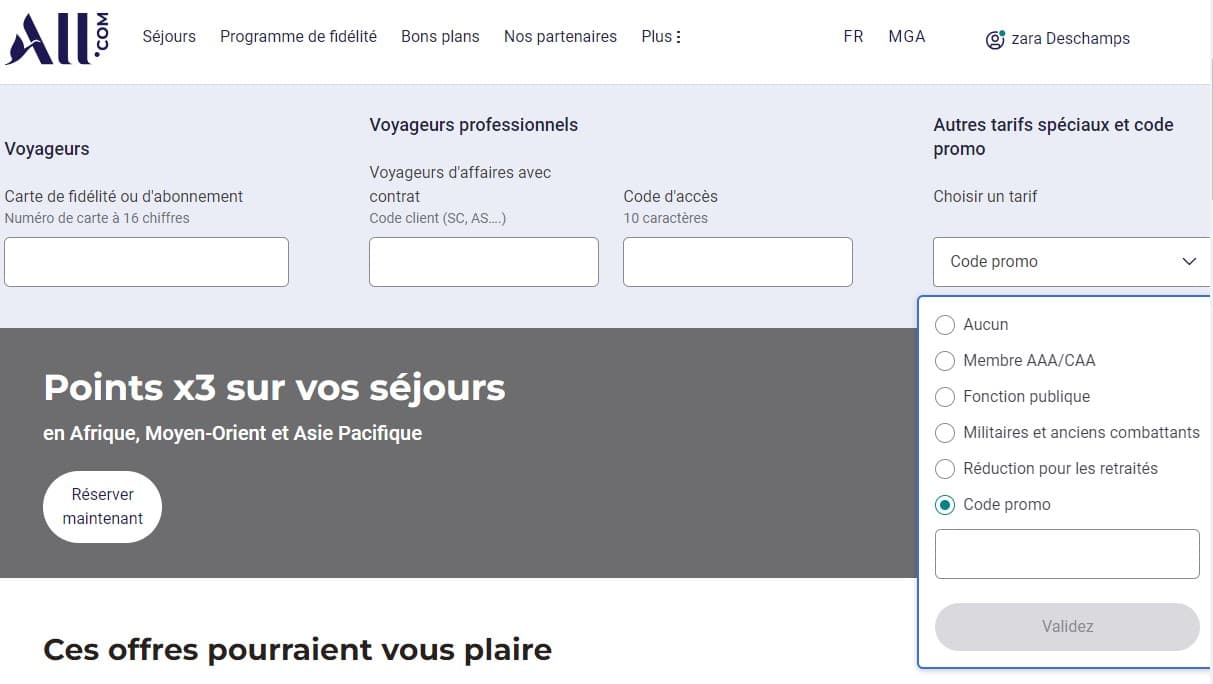Choose Militaires et anciens combattants rate
The image size is (1213, 684).
point(945,432)
